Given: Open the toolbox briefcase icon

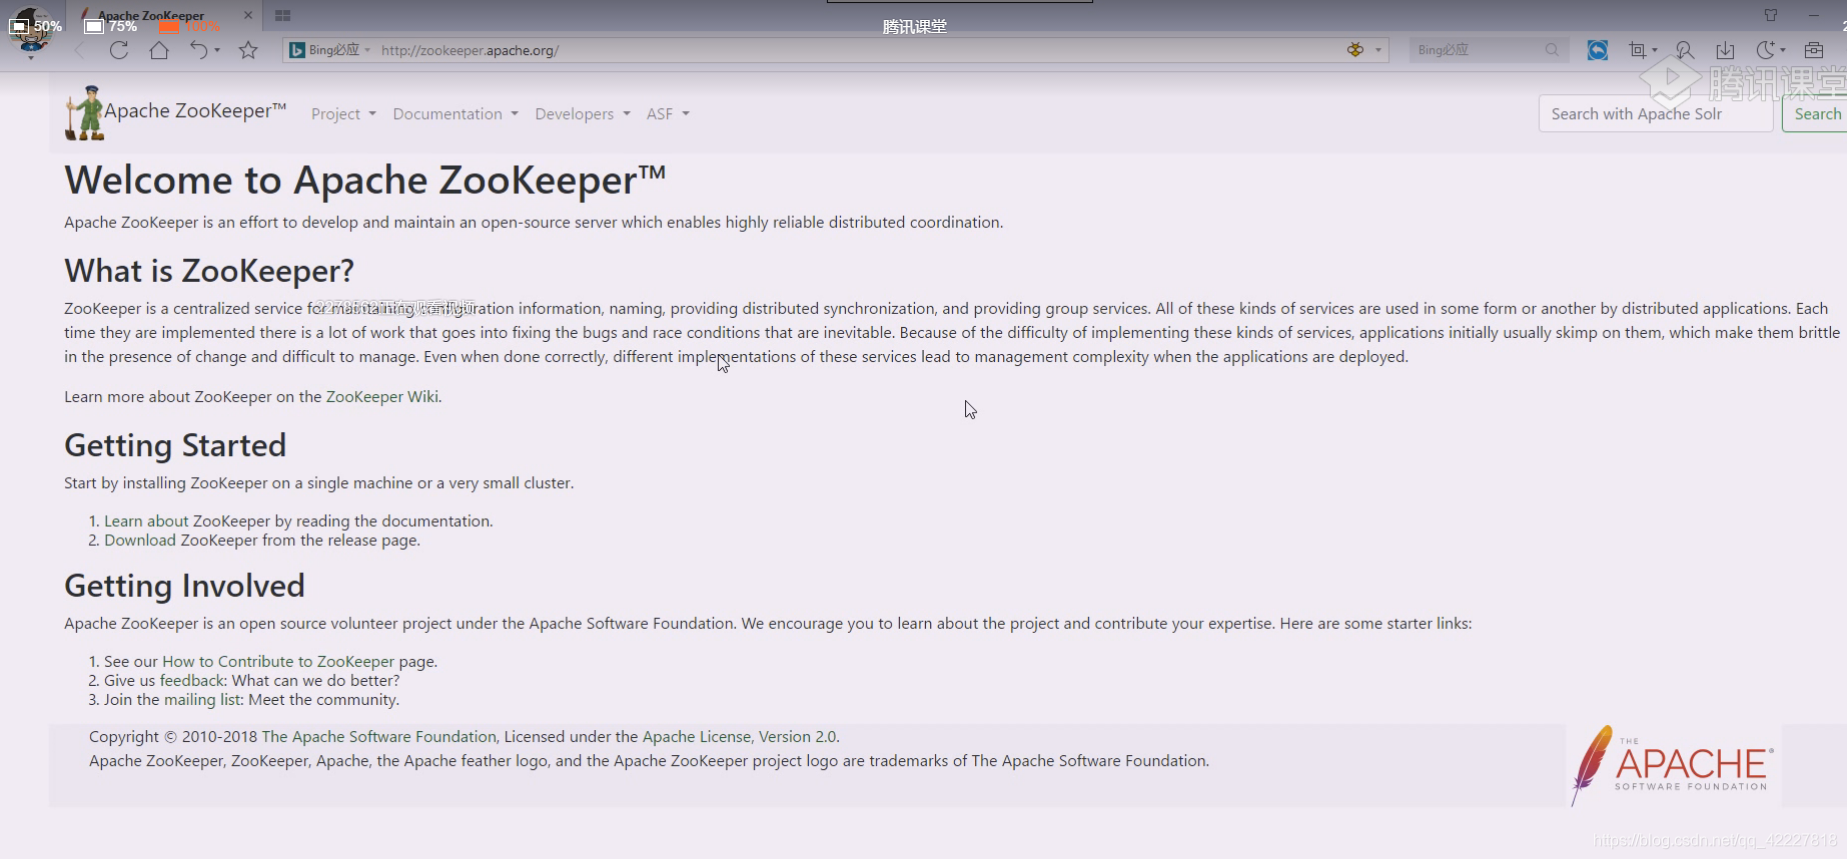Looking at the screenshot, I should coord(1814,50).
